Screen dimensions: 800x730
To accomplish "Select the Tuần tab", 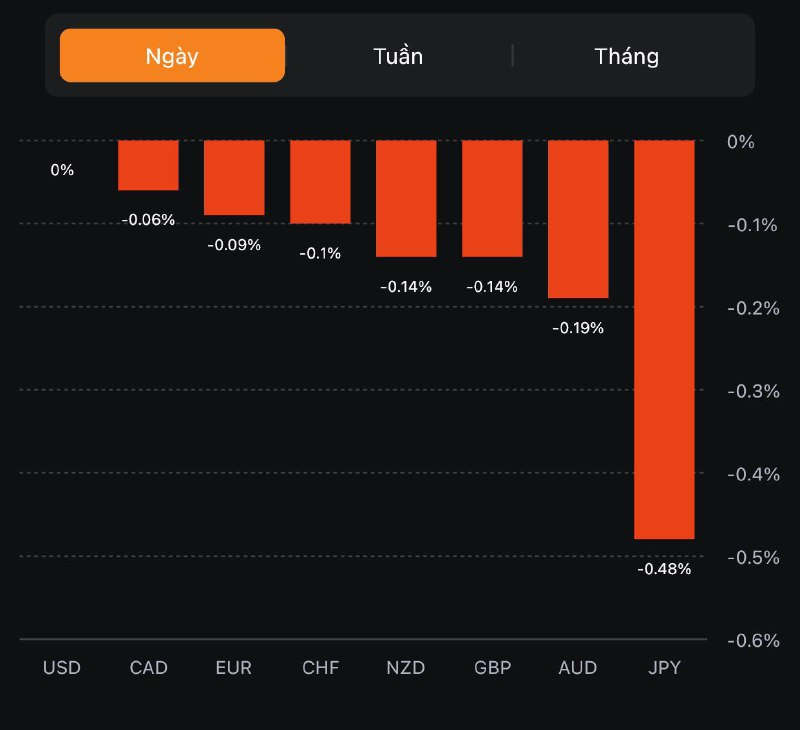I will pos(398,56).
